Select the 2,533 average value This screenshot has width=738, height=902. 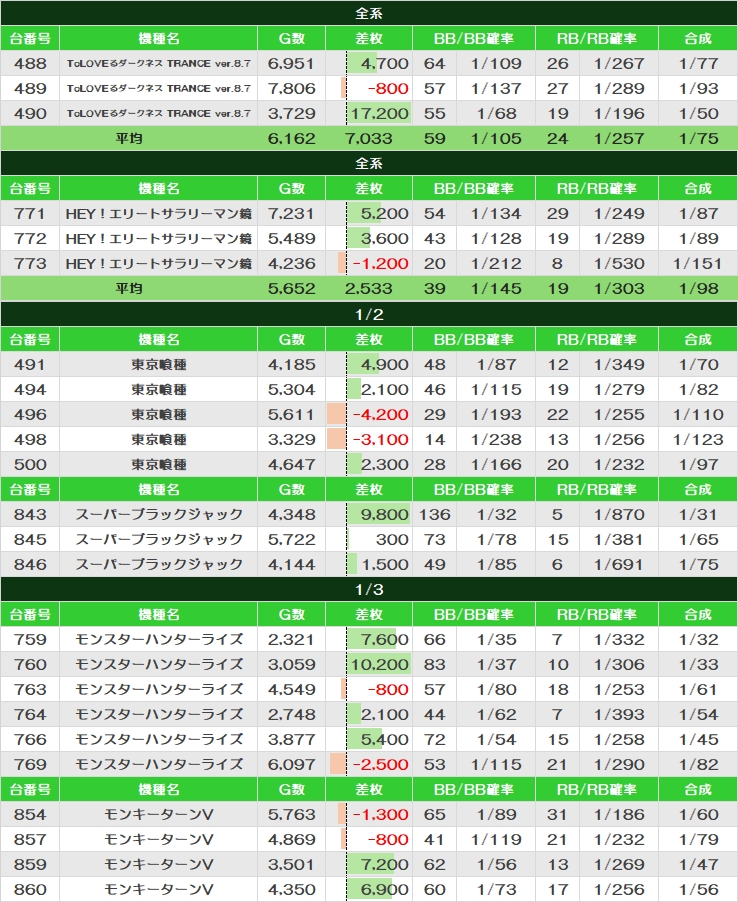tap(369, 289)
